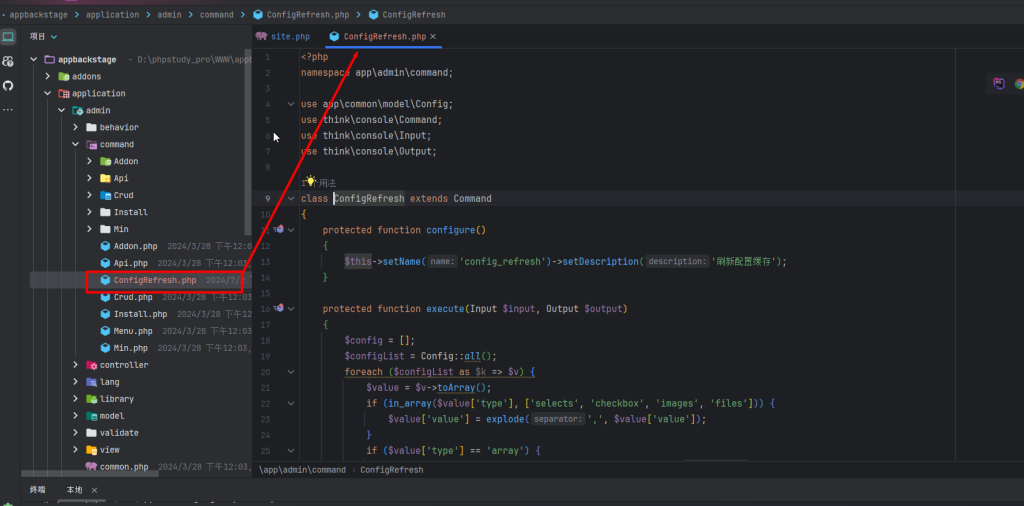Fold the execute function block

click(x=291, y=309)
